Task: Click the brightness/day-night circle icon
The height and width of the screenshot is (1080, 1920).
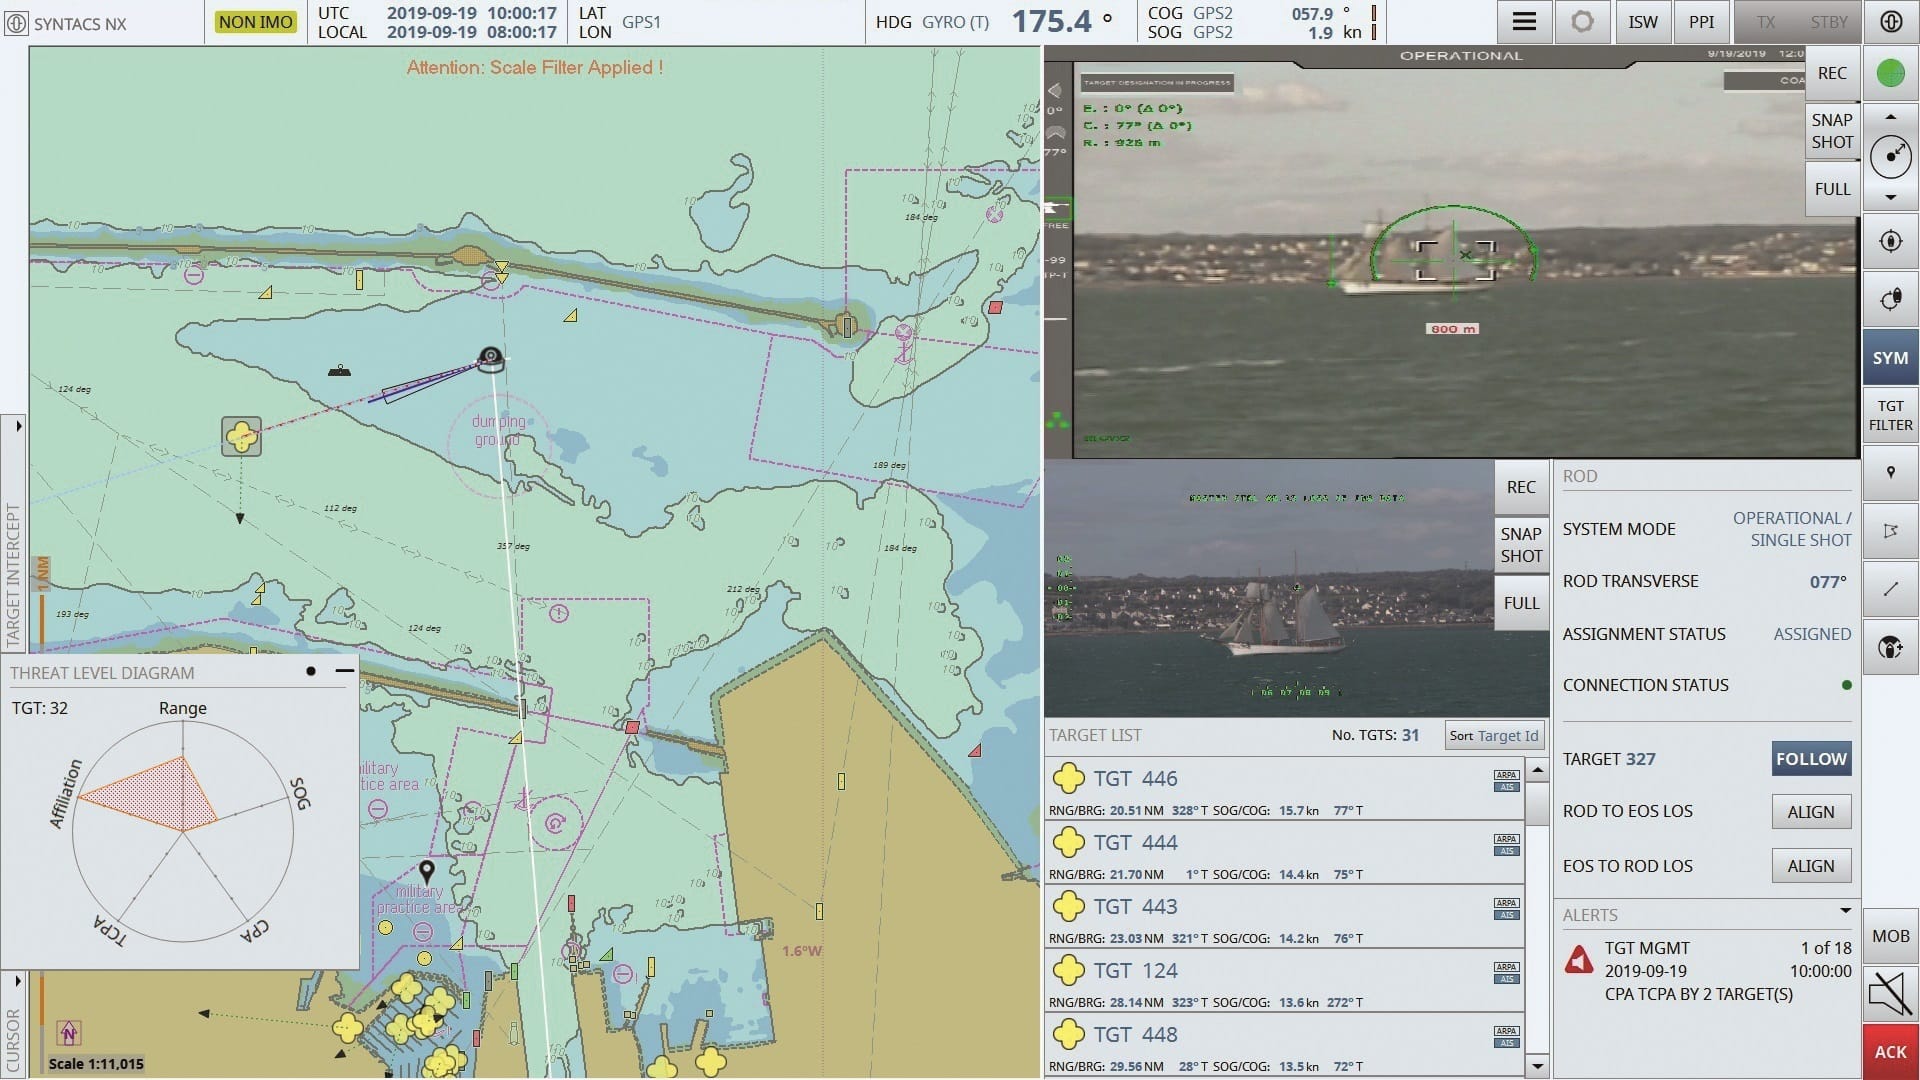Action: pyautogui.click(x=1582, y=22)
